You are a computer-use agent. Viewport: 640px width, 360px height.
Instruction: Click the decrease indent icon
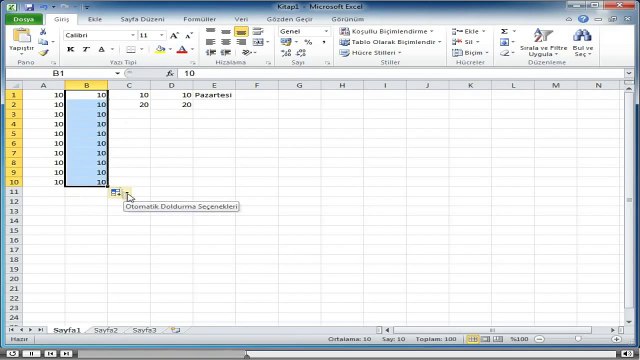pyautogui.click(x=211, y=52)
